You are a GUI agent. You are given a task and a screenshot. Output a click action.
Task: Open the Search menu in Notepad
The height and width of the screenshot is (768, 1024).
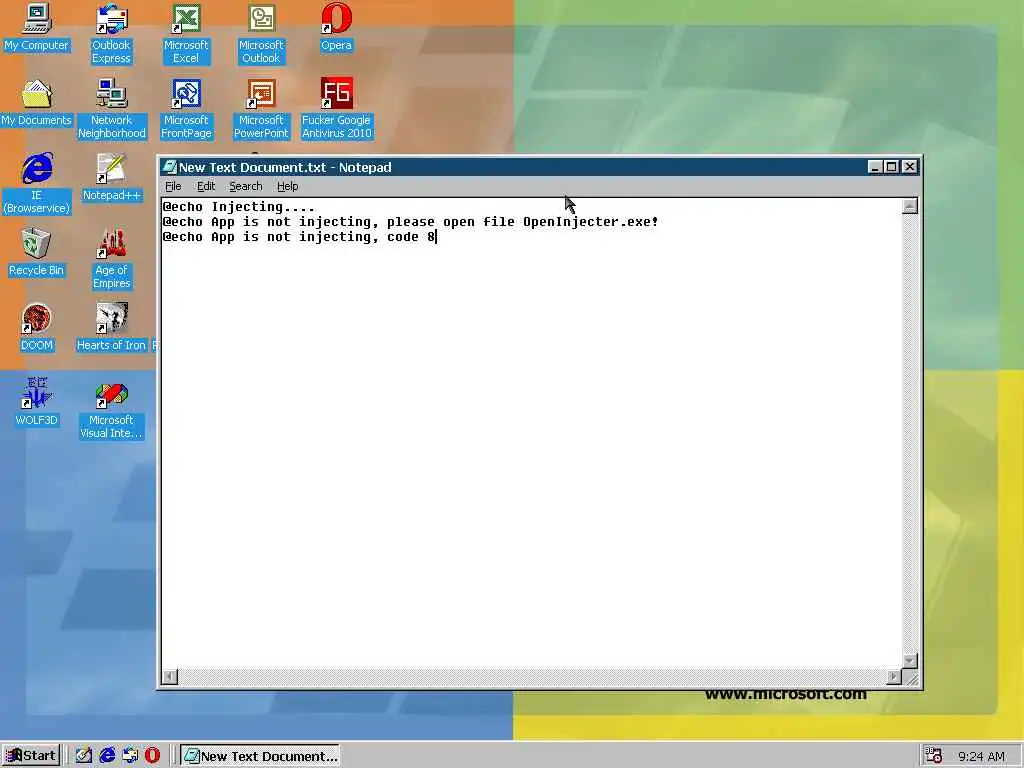(x=246, y=186)
